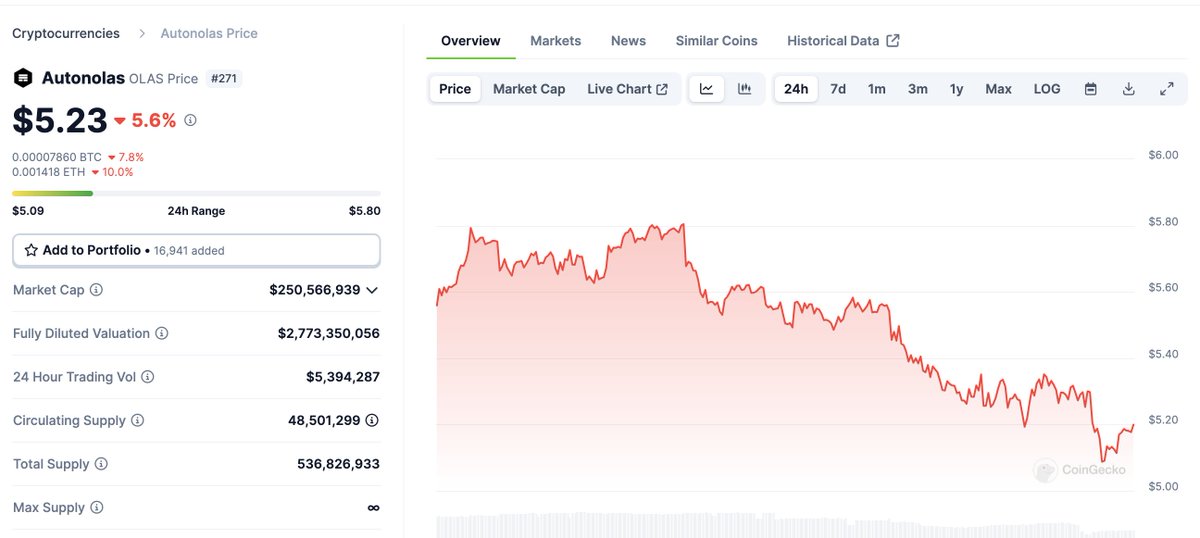1200x538 pixels.
Task: Click the $2,773,350,056 valuation value
Action: point(329,333)
